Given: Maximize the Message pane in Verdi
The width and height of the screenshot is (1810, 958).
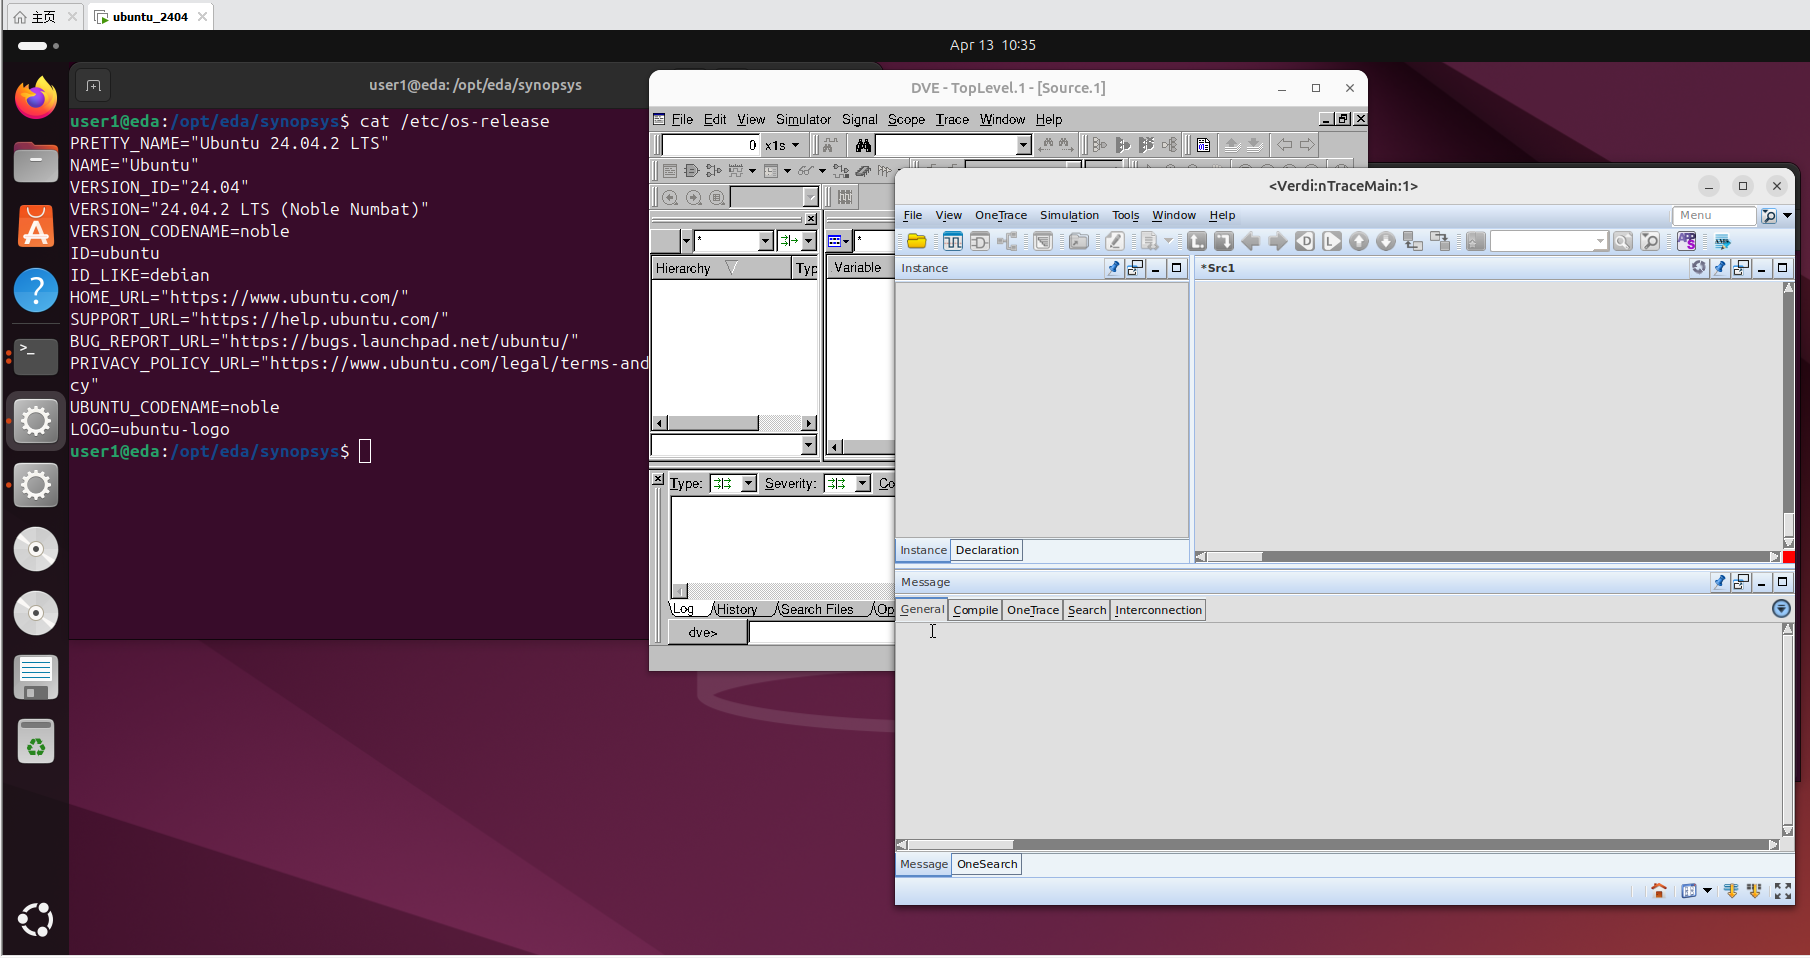Looking at the screenshot, I should tap(1782, 581).
